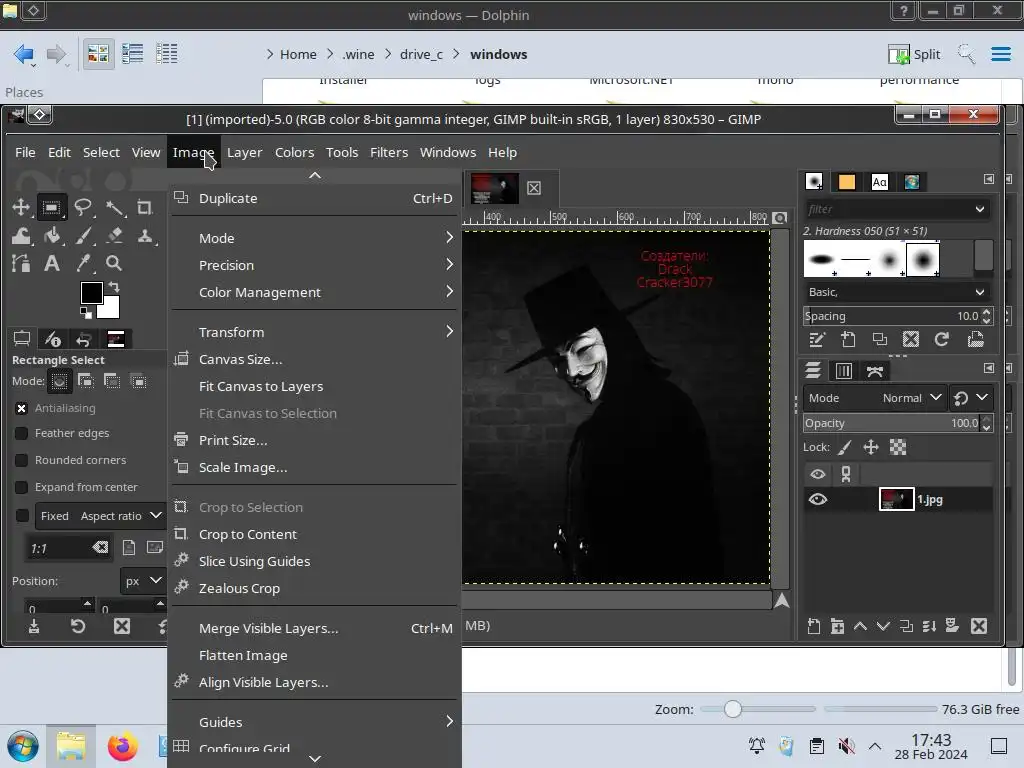
Task: Open the Color Management submenu
Action: (x=314, y=292)
